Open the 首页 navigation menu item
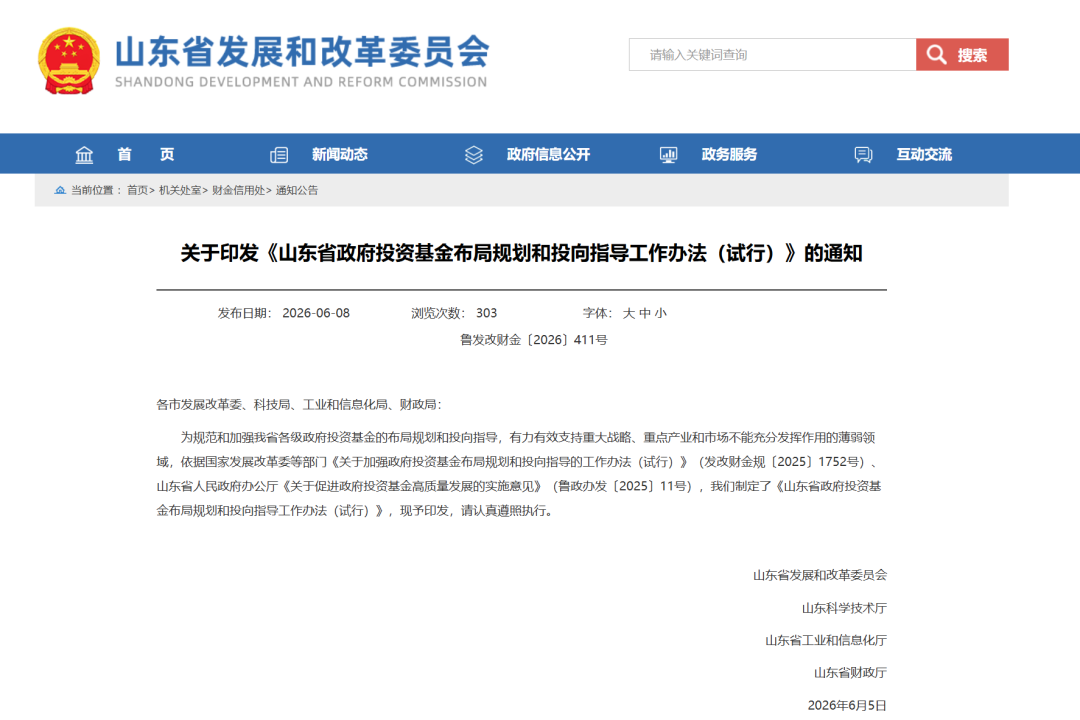The height and width of the screenshot is (720, 1080). (x=145, y=154)
